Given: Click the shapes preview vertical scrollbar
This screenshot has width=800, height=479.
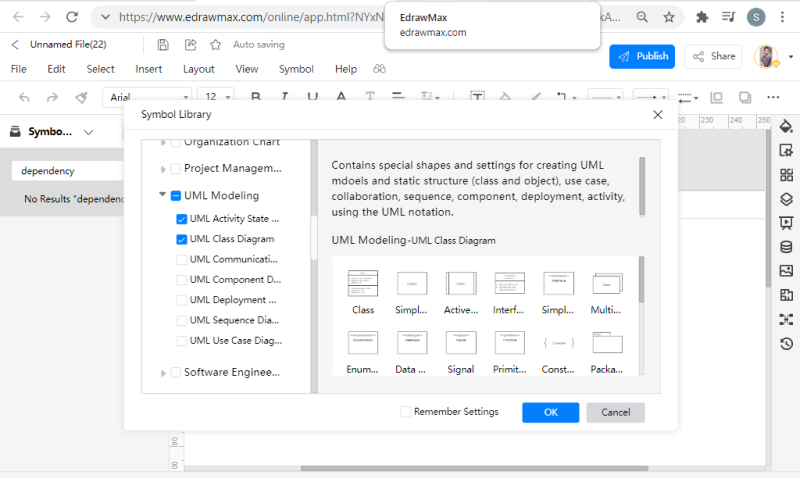Looking at the screenshot, I should [641, 279].
